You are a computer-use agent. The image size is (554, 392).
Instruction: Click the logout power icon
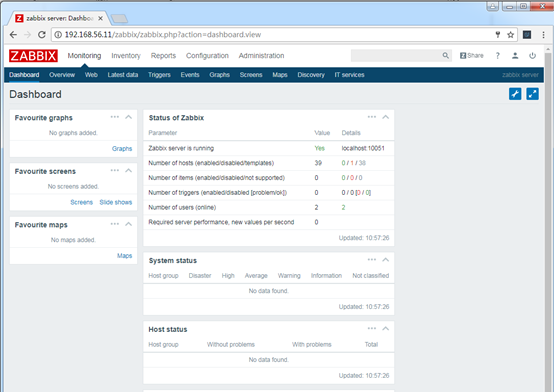point(532,55)
